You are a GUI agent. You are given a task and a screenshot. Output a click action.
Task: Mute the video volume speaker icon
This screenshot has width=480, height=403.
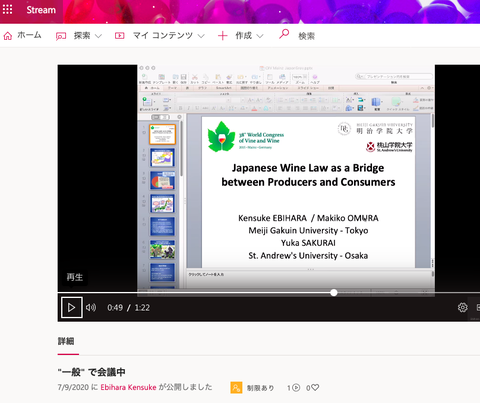click(x=91, y=307)
